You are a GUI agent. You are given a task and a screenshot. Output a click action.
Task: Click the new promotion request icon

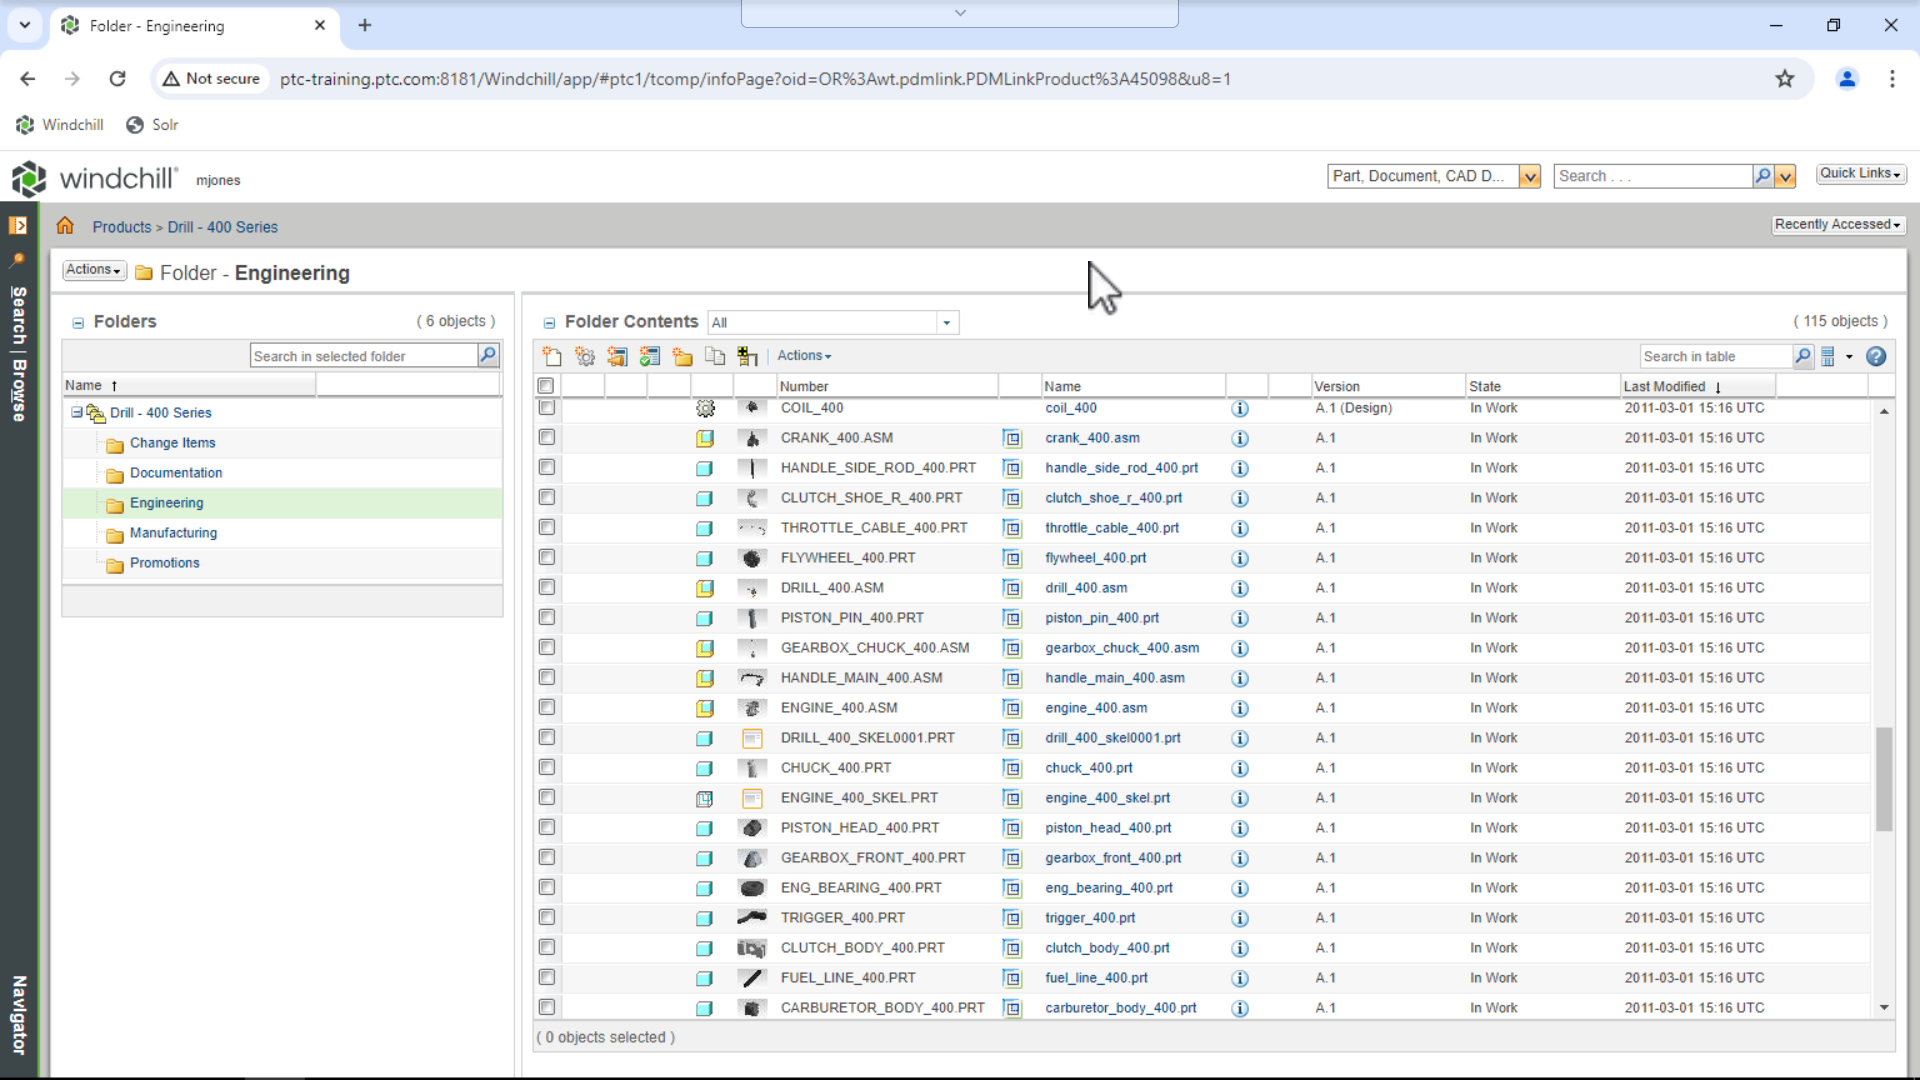click(617, 356)
